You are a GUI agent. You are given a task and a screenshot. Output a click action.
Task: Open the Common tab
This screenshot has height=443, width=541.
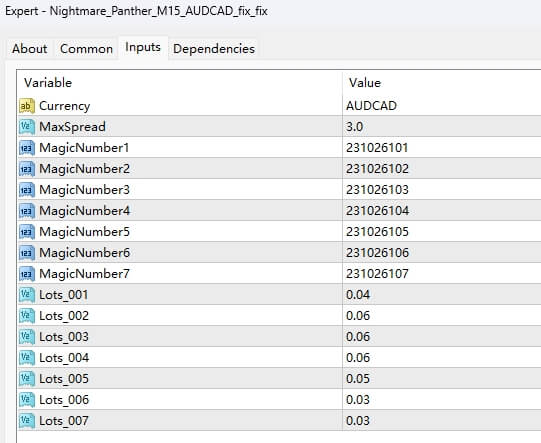tap(86, 49)
